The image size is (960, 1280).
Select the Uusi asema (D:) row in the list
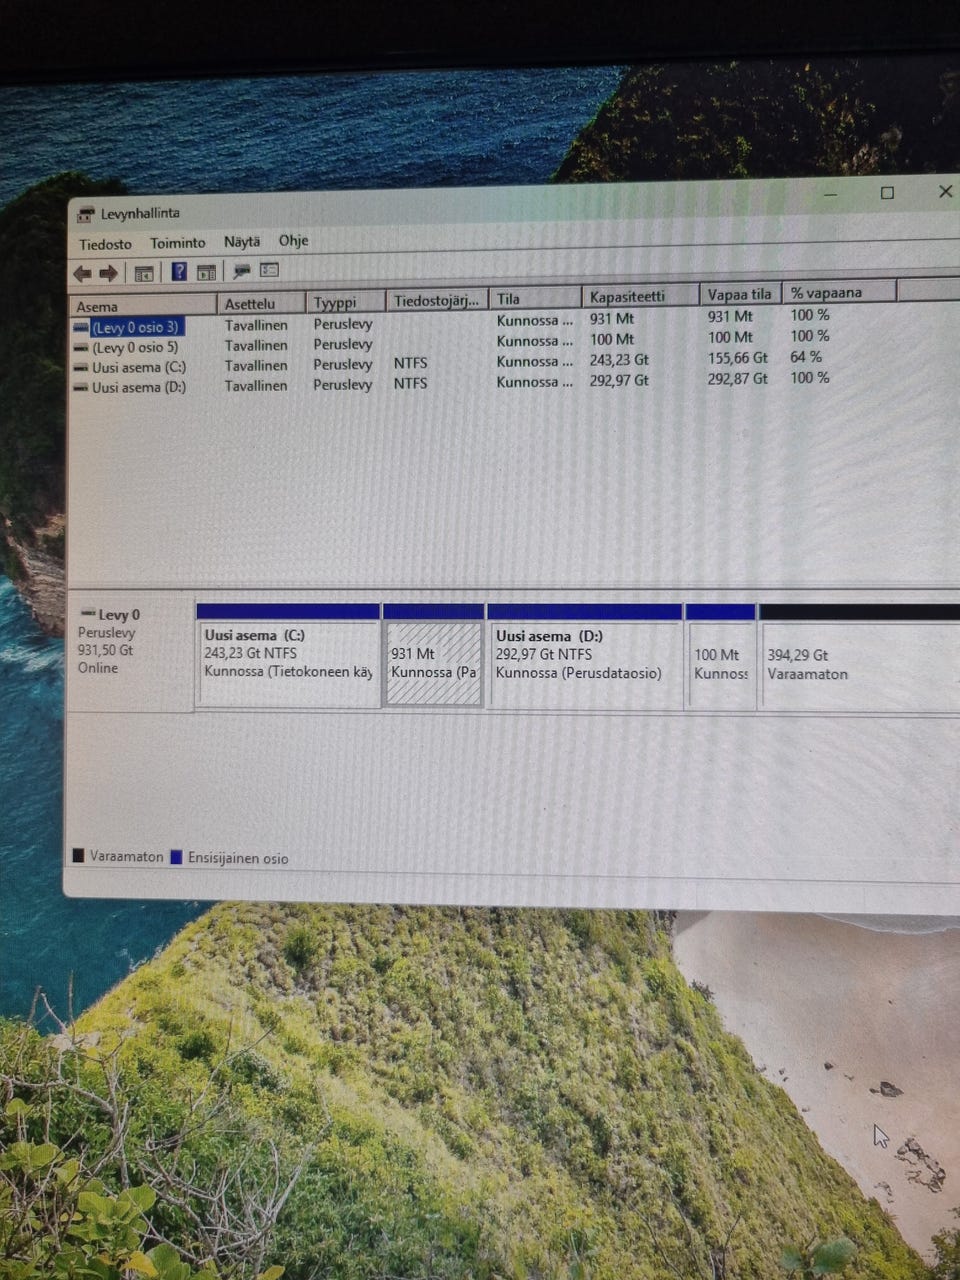tap(450, 383)
